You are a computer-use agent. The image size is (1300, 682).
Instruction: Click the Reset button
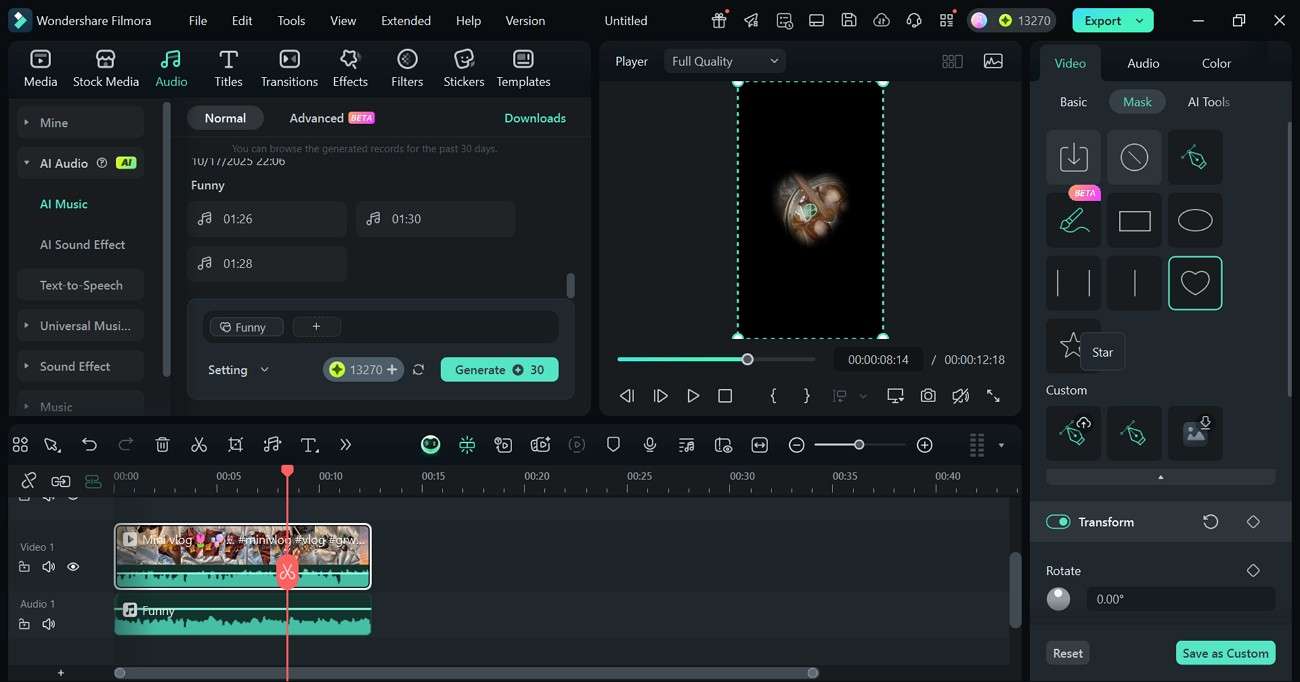[x=1068, y=653]
